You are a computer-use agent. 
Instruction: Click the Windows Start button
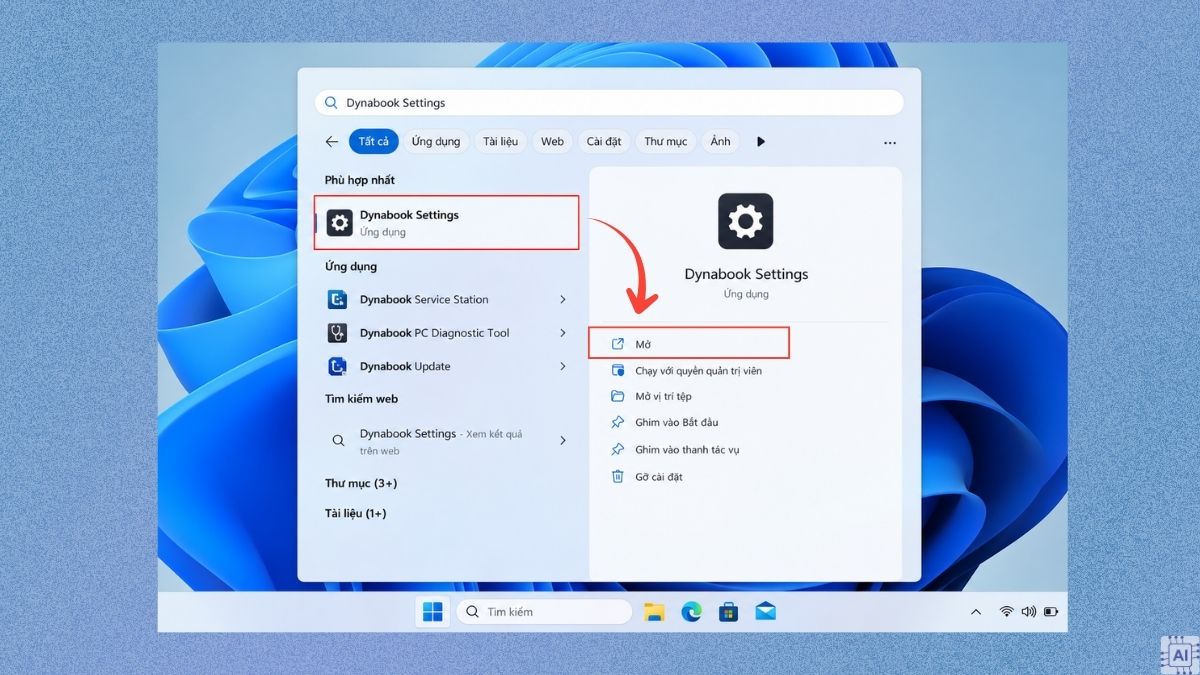click(433, 612)
